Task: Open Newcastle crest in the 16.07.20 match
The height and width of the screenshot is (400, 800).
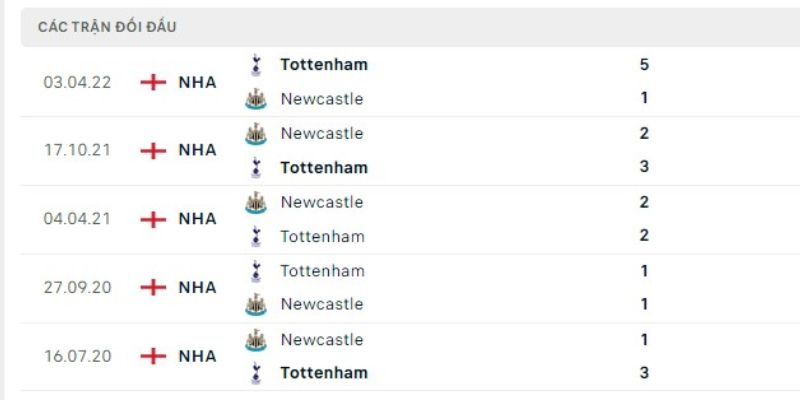Action: (x=256, y=340)
